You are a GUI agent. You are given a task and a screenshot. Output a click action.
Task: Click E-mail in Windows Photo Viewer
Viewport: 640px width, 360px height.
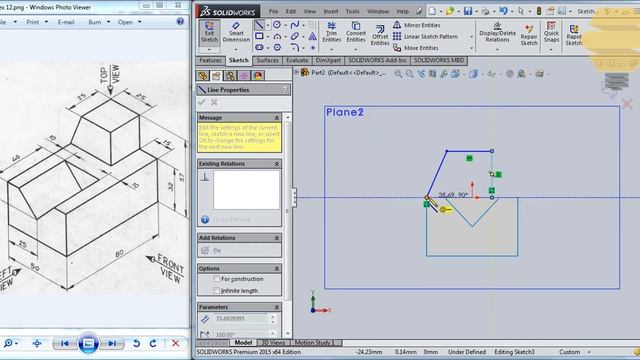(x=66, y=22)
